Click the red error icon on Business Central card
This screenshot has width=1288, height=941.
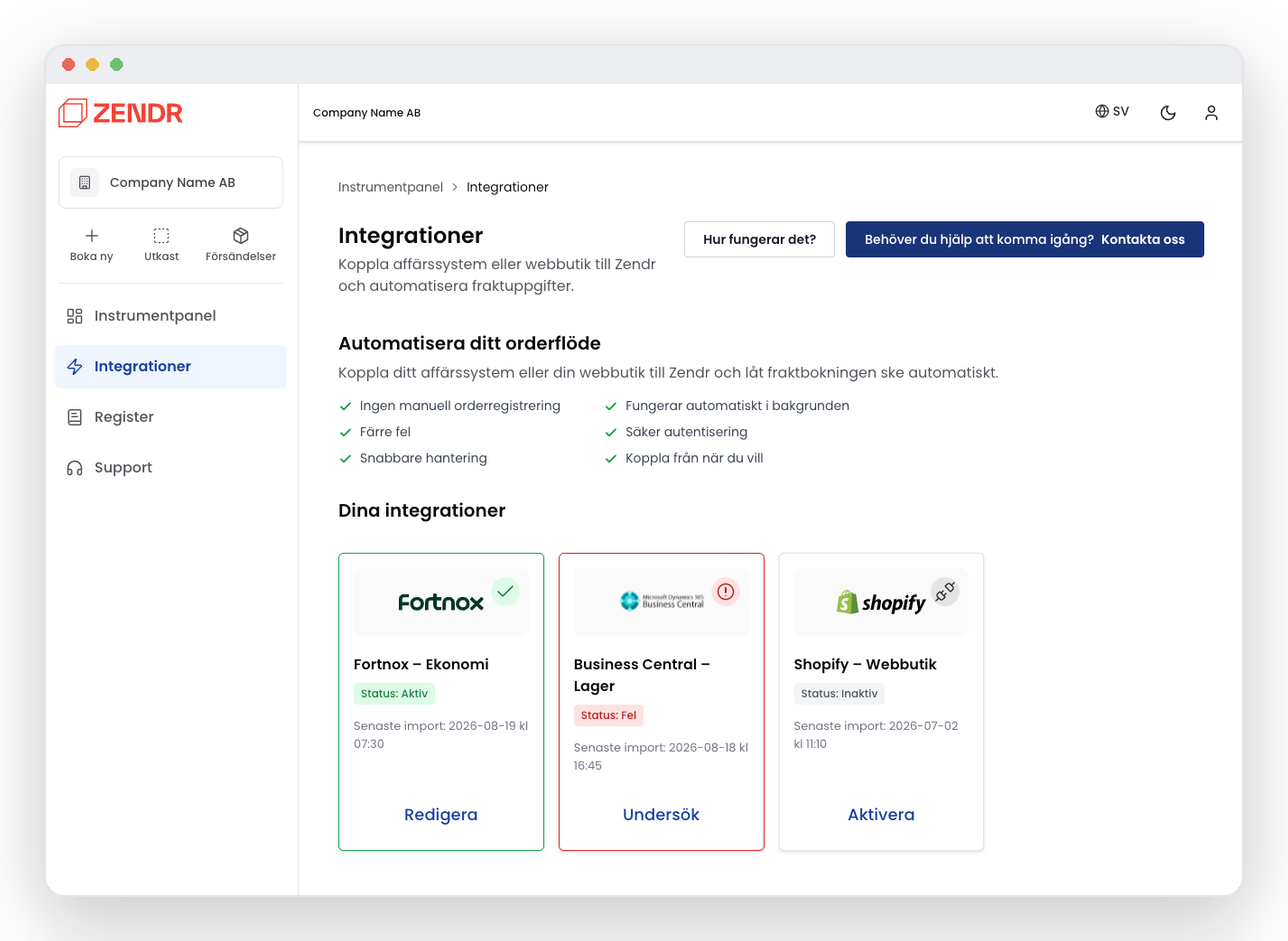click(x=726, y=591)
